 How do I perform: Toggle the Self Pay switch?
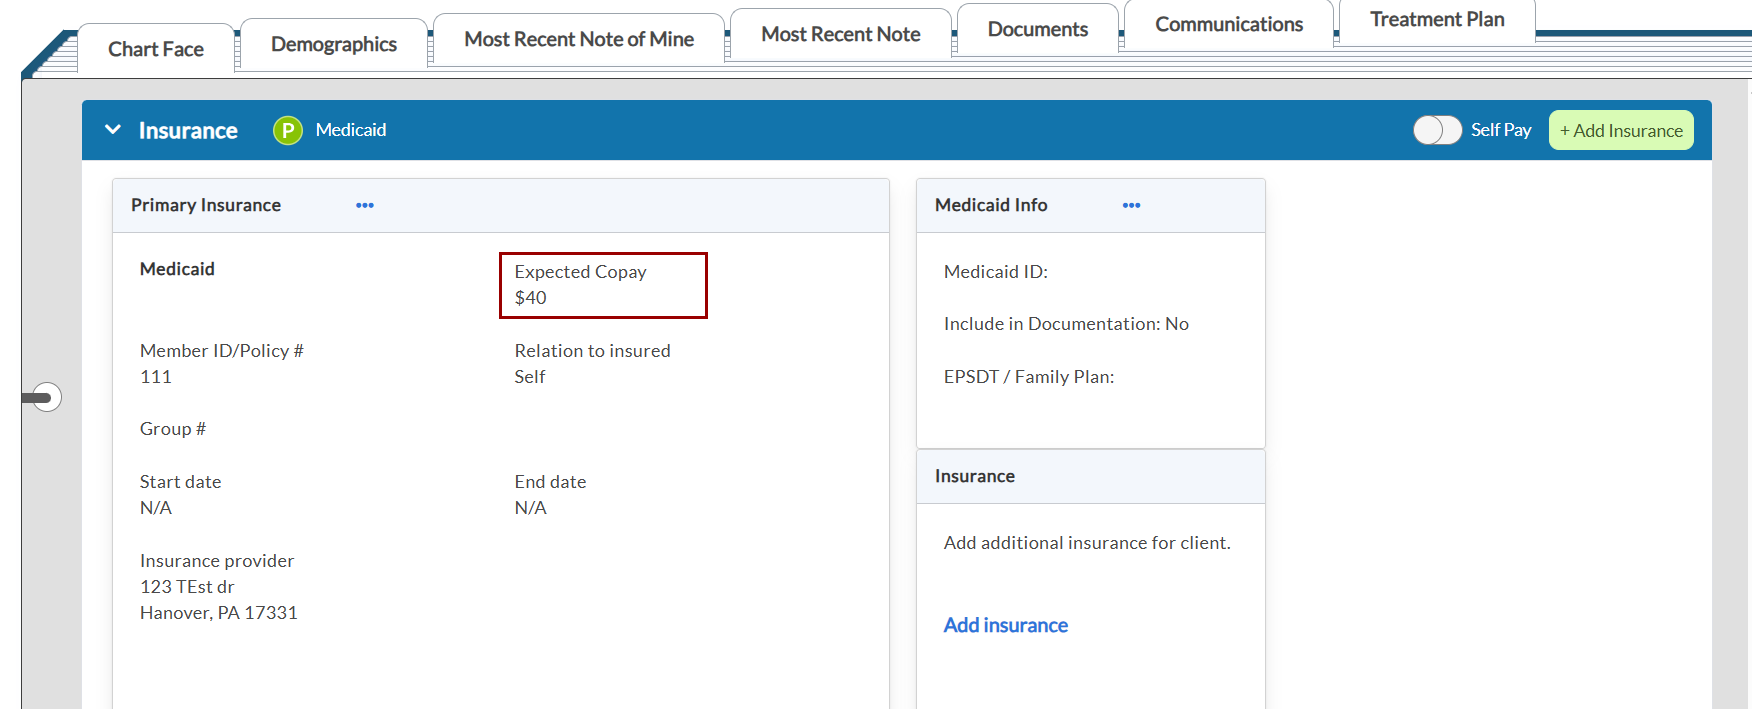click(1437, 130)
